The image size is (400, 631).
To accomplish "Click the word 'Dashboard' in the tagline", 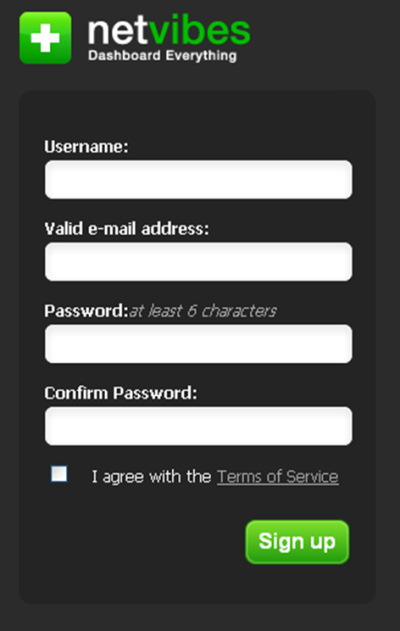I will [x=124, y=56].
